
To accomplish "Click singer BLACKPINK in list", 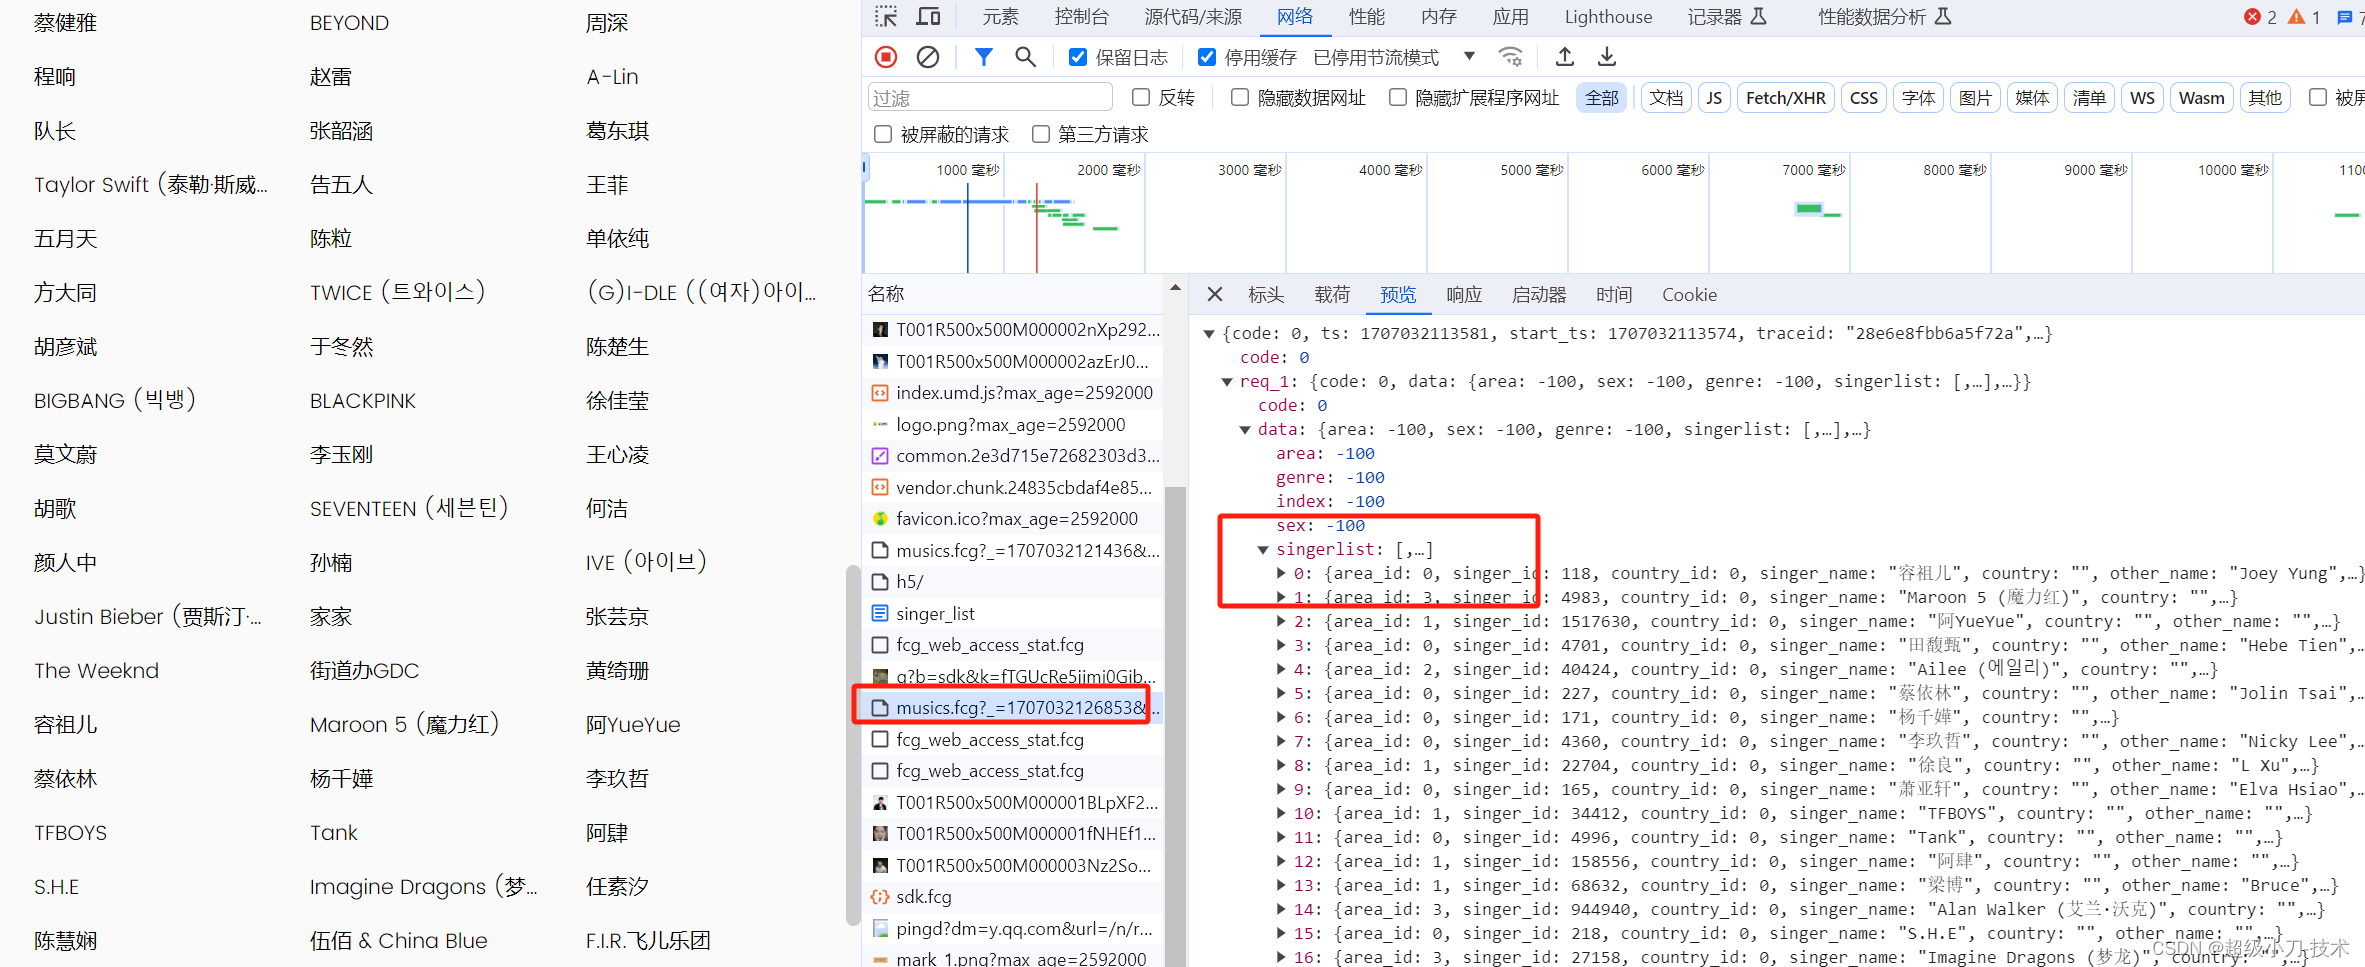I will click(x=363, y=401).
